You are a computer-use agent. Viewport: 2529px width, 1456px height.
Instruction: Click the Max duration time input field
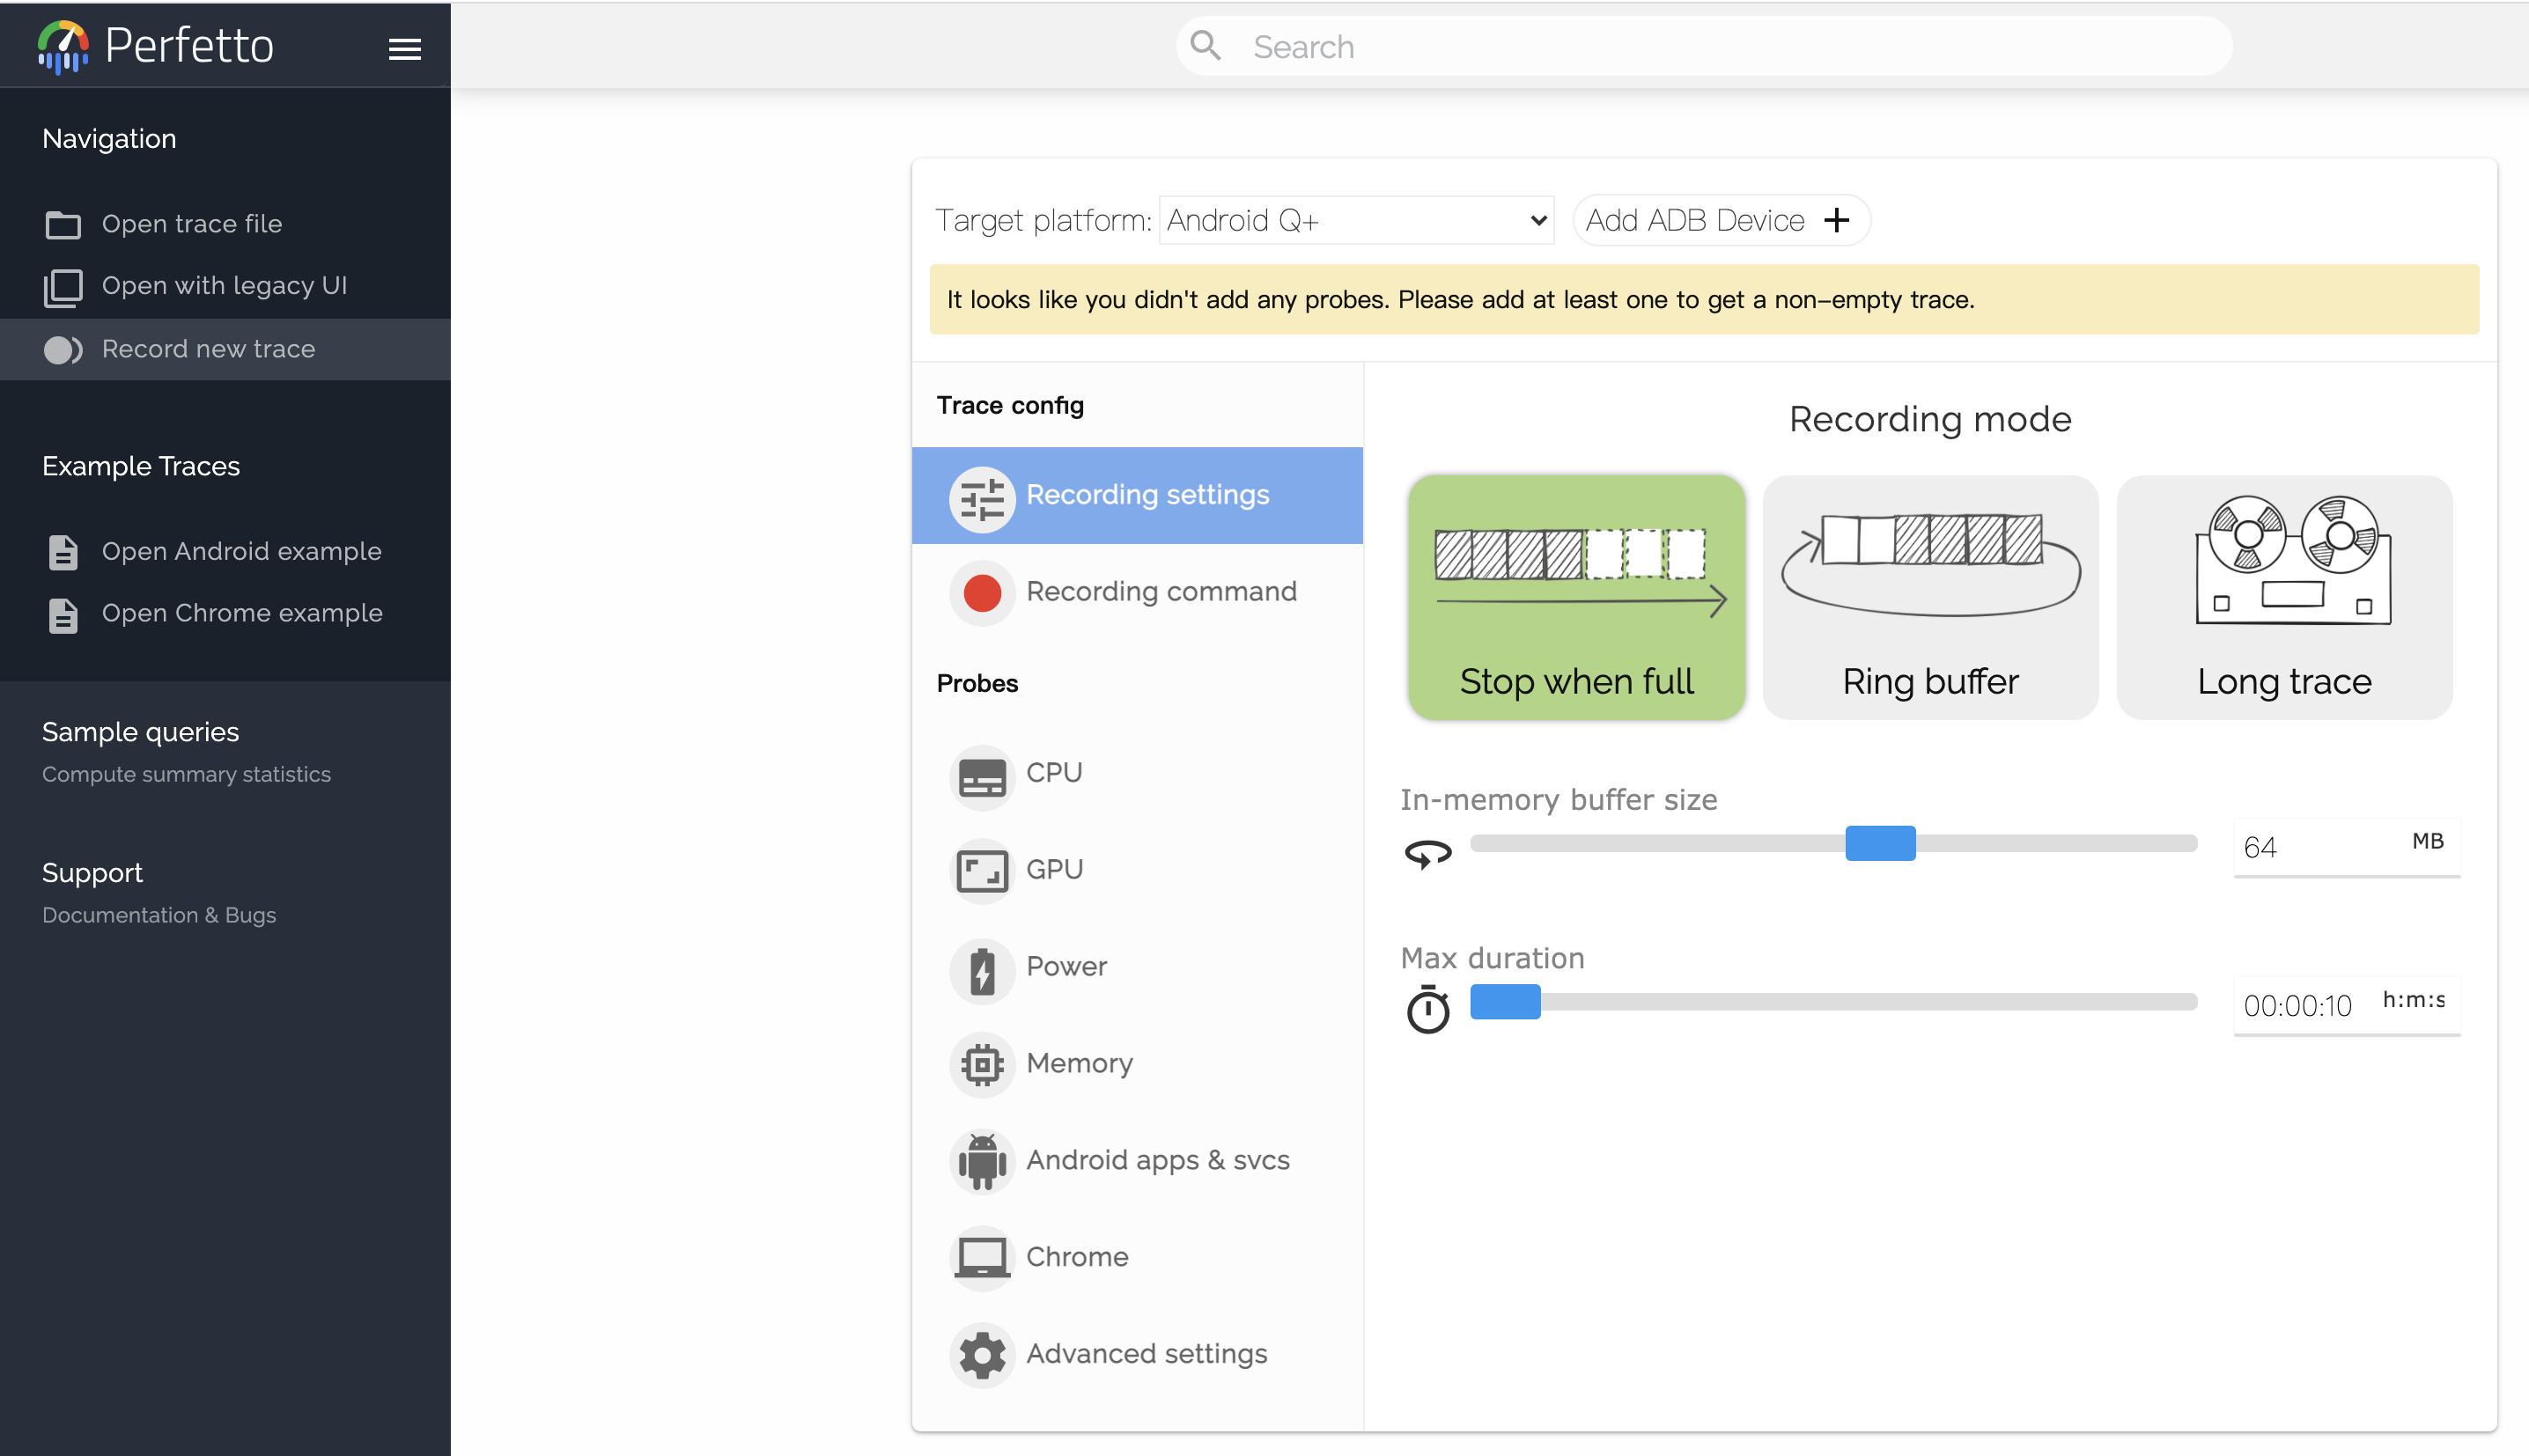[2346, 1005]
